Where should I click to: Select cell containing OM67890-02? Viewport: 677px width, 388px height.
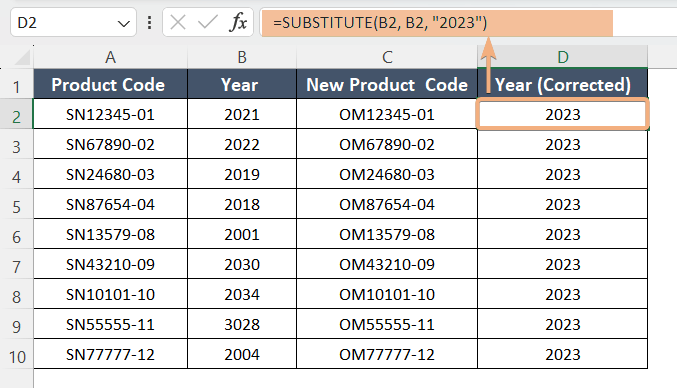(x=387, y=144)
